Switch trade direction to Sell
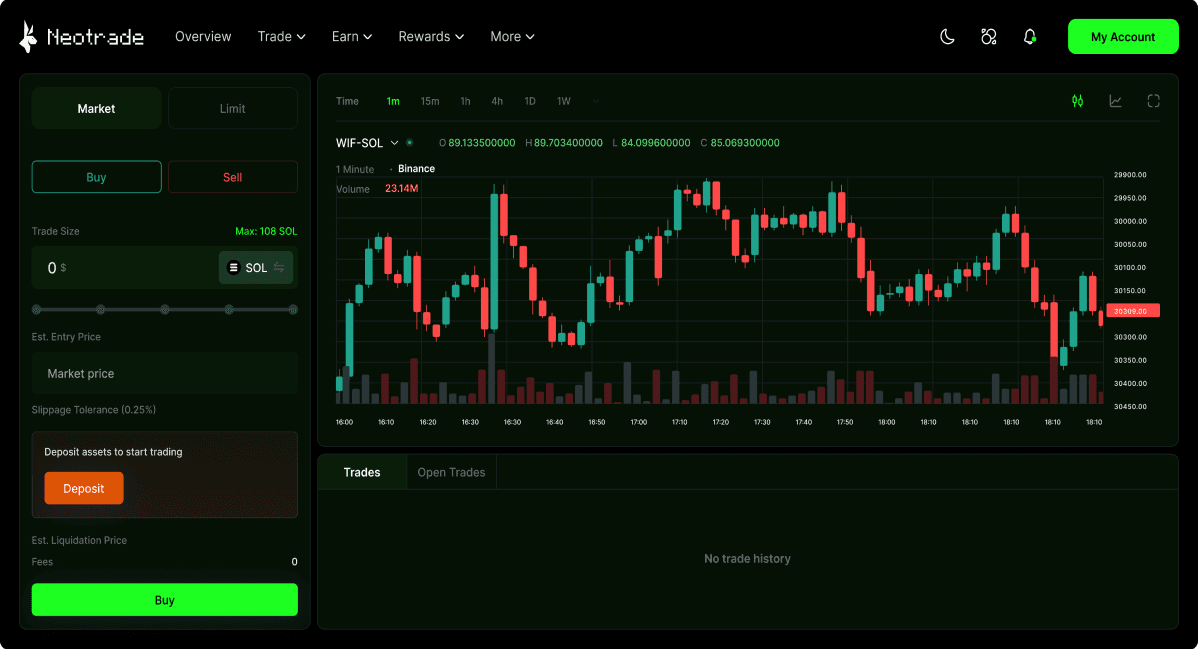1198x649 pixels. tap(232, 176)
